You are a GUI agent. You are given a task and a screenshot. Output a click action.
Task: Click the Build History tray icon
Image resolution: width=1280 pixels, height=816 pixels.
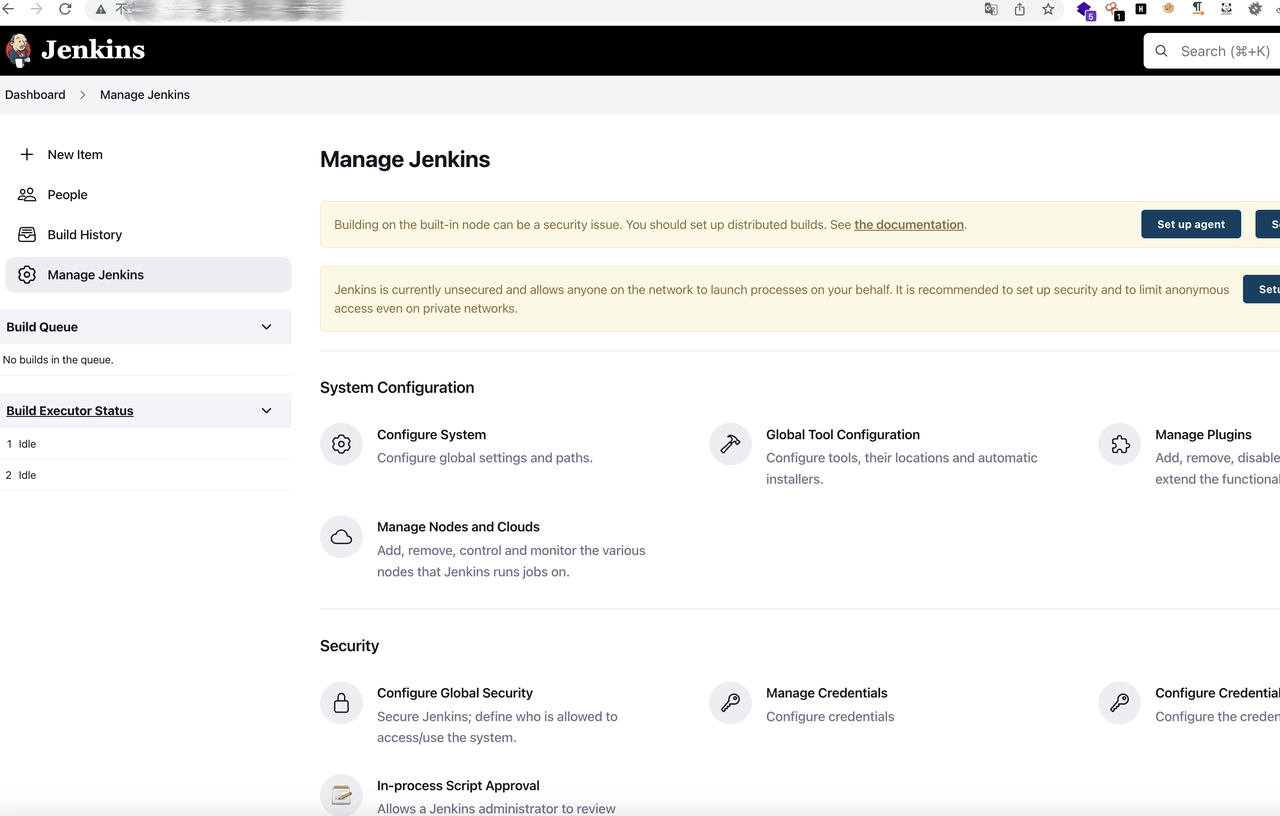[x=27, y=235]
